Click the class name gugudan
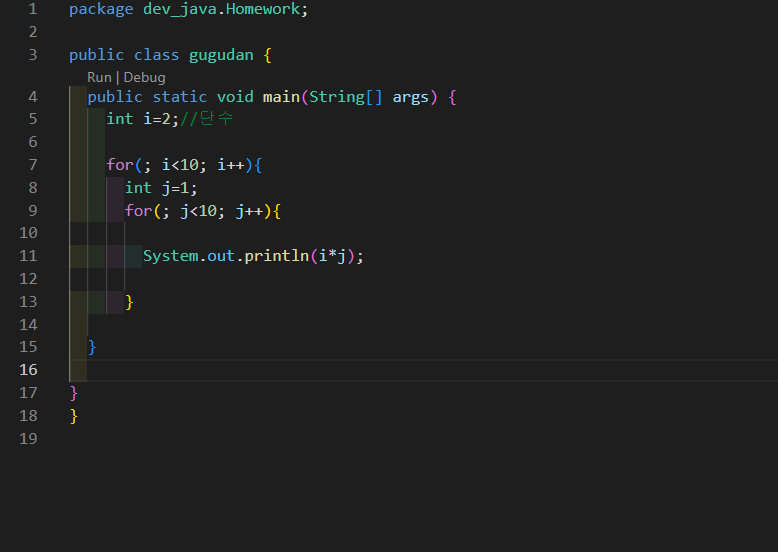Viewport: 778px width, 552px height. [221, 55]
